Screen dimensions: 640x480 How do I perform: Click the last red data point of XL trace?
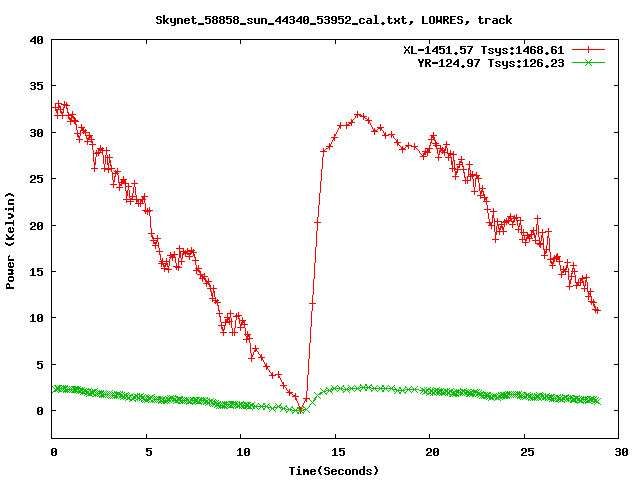coord(597,311)
